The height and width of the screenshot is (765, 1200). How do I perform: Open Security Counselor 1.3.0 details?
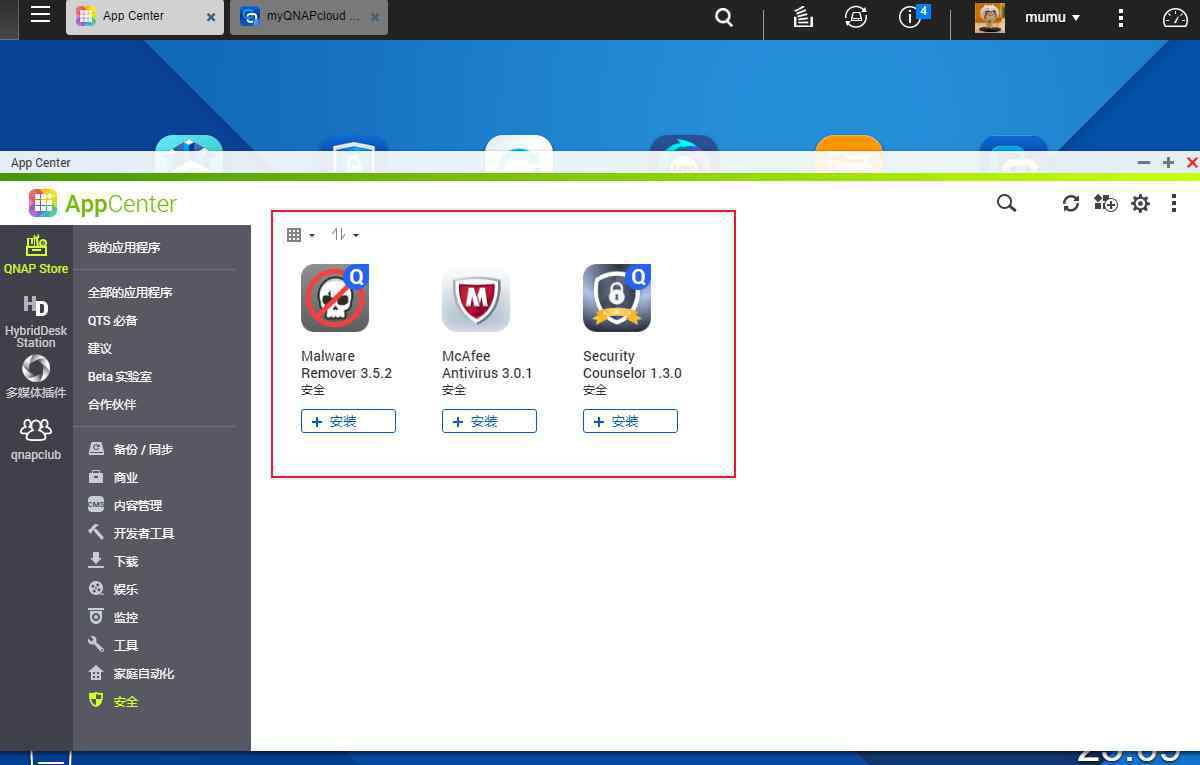[x=632, y=364]
